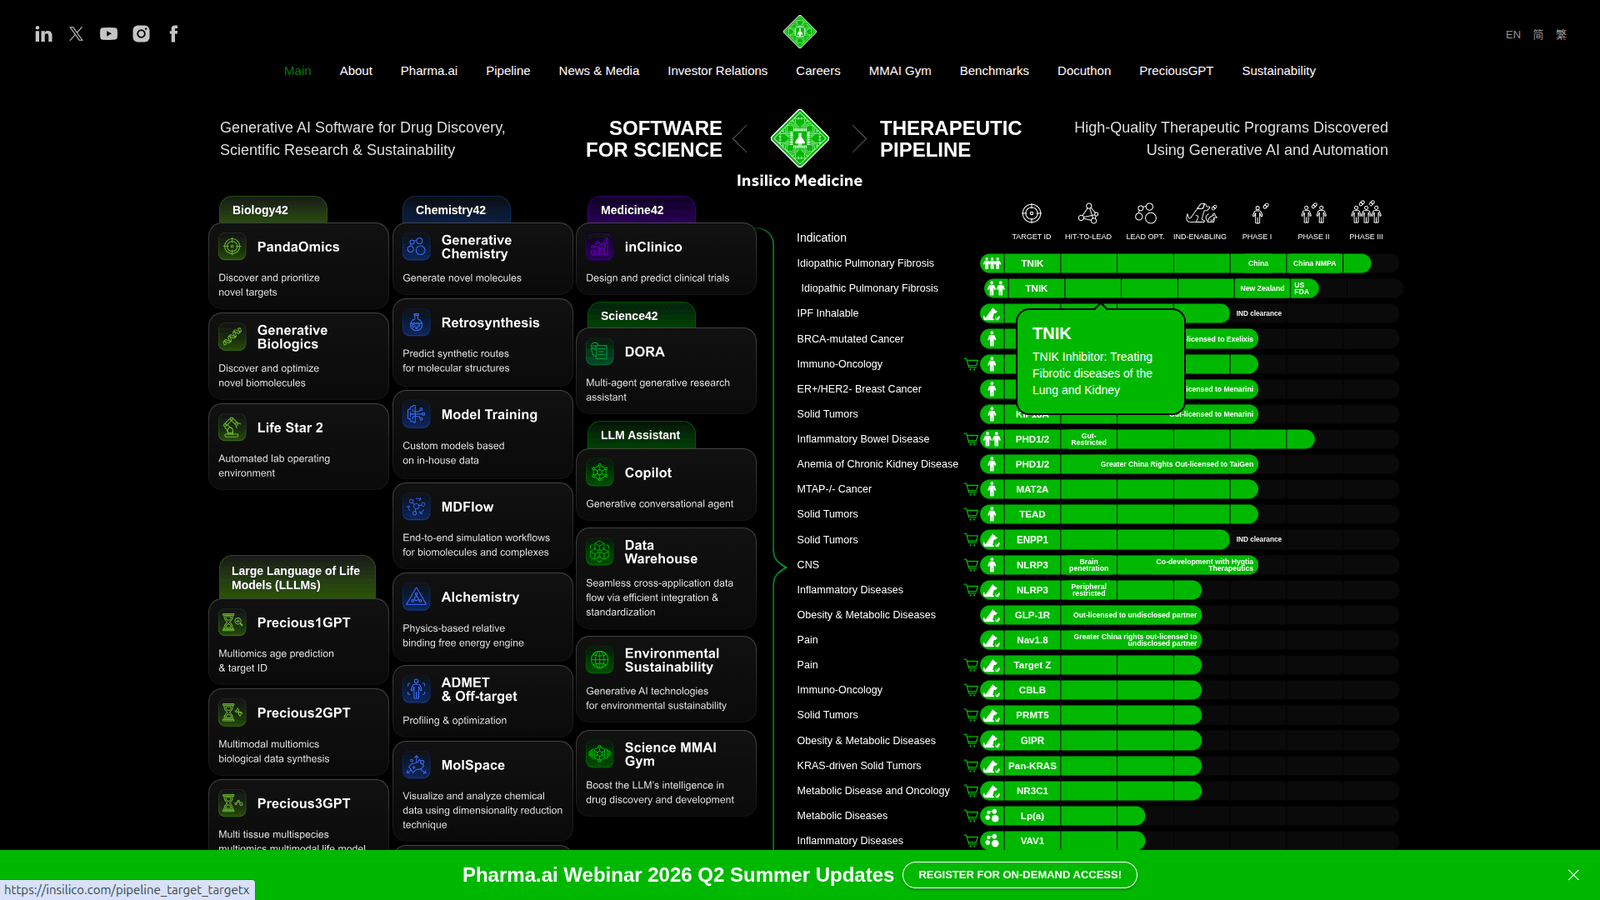Open the Sustainability menu item
This screenshot has height=900, width=1600.
[1278, 71]
